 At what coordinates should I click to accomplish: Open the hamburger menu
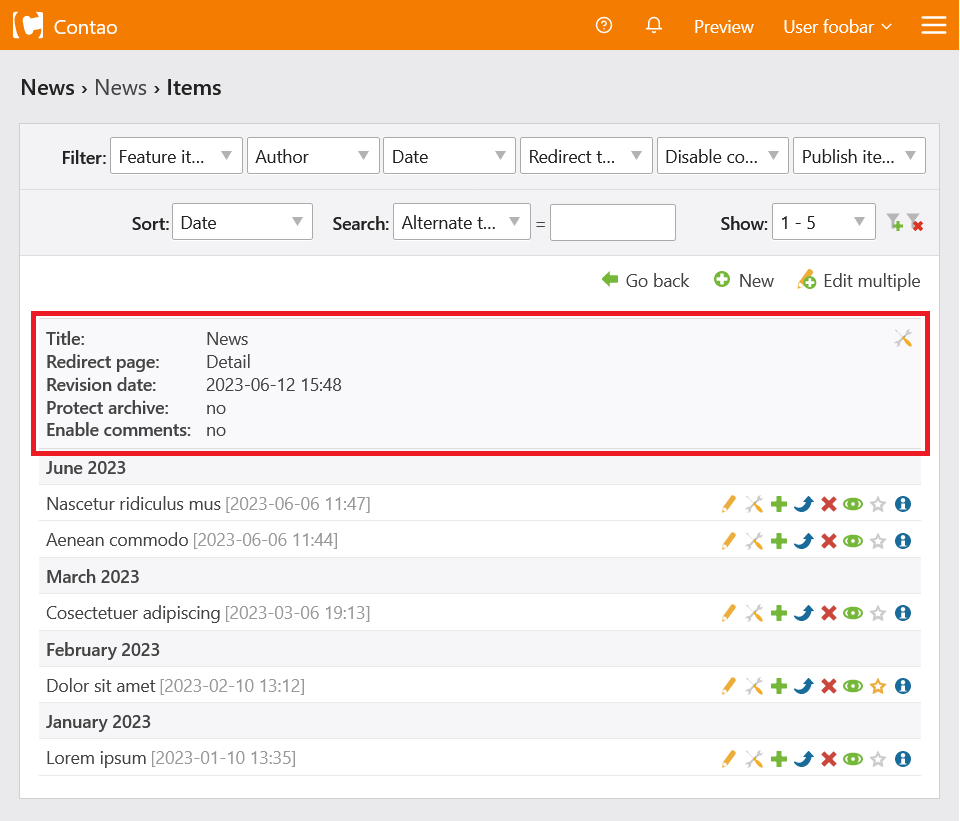tap(934, 25)
